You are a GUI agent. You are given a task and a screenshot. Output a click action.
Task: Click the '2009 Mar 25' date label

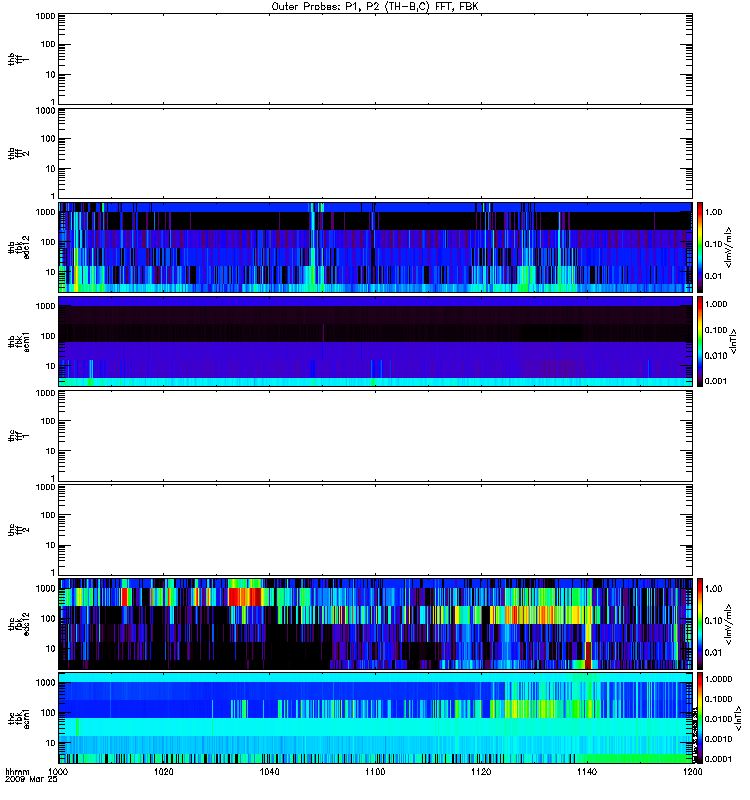31,779
